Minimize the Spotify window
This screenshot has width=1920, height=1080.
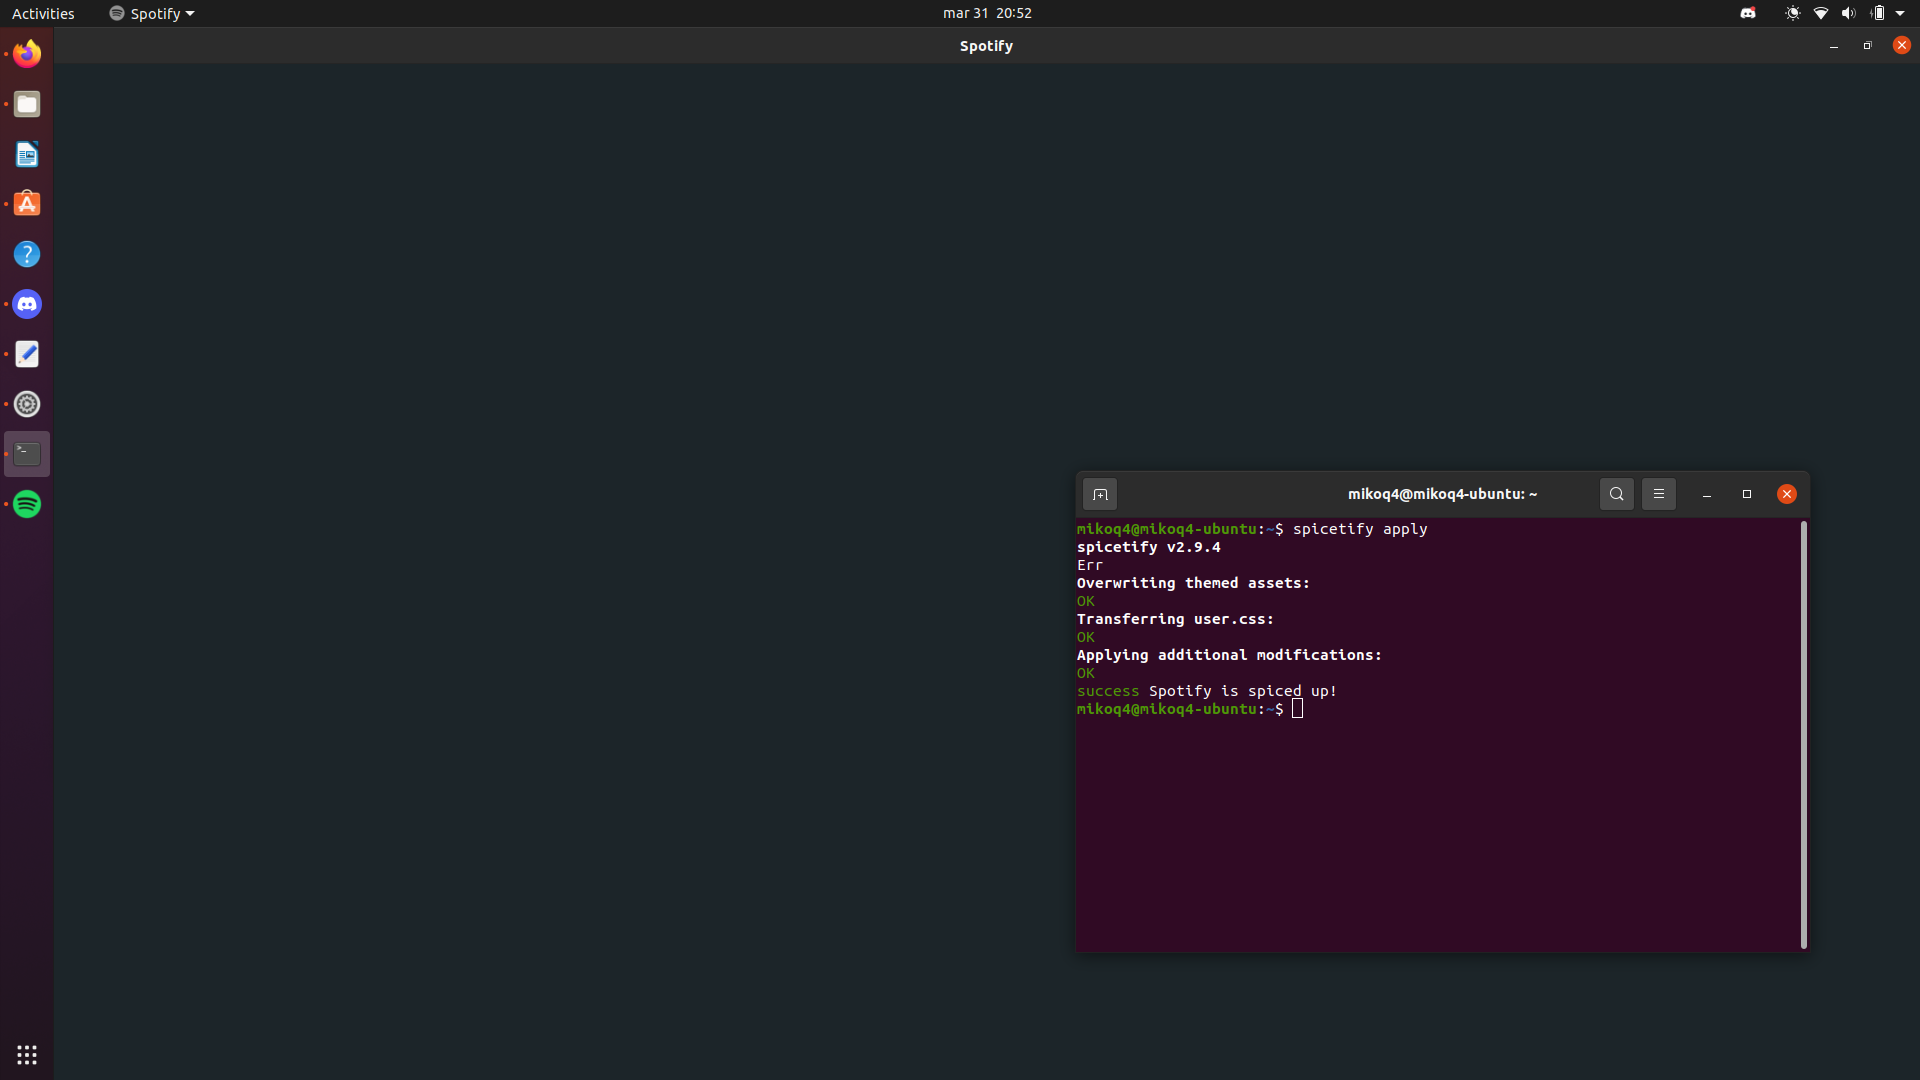click(1834, 46)
